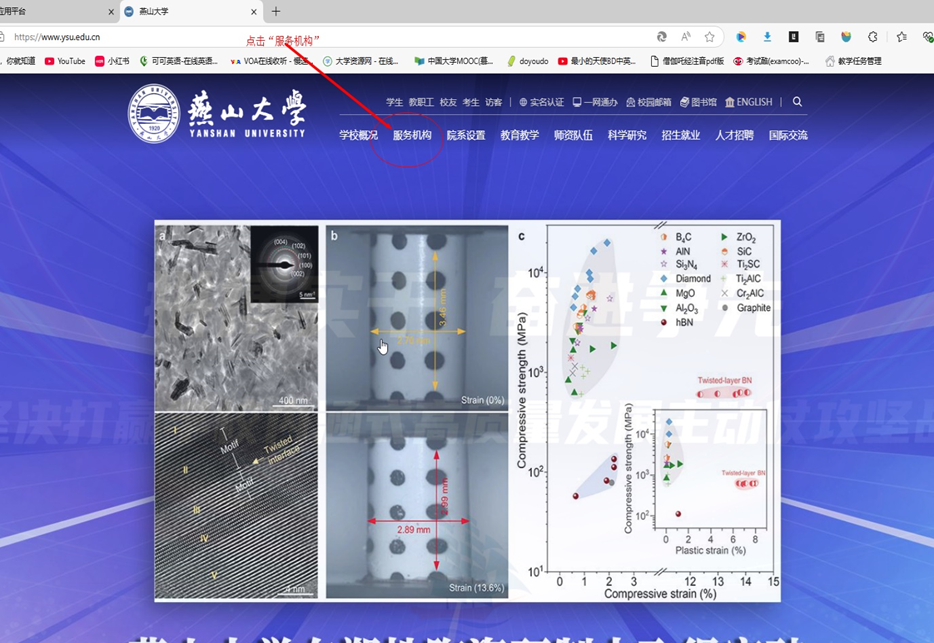Open the 师资队伍 navigation menu
This screenshot has width=934, height=643.
coord(573,135)
